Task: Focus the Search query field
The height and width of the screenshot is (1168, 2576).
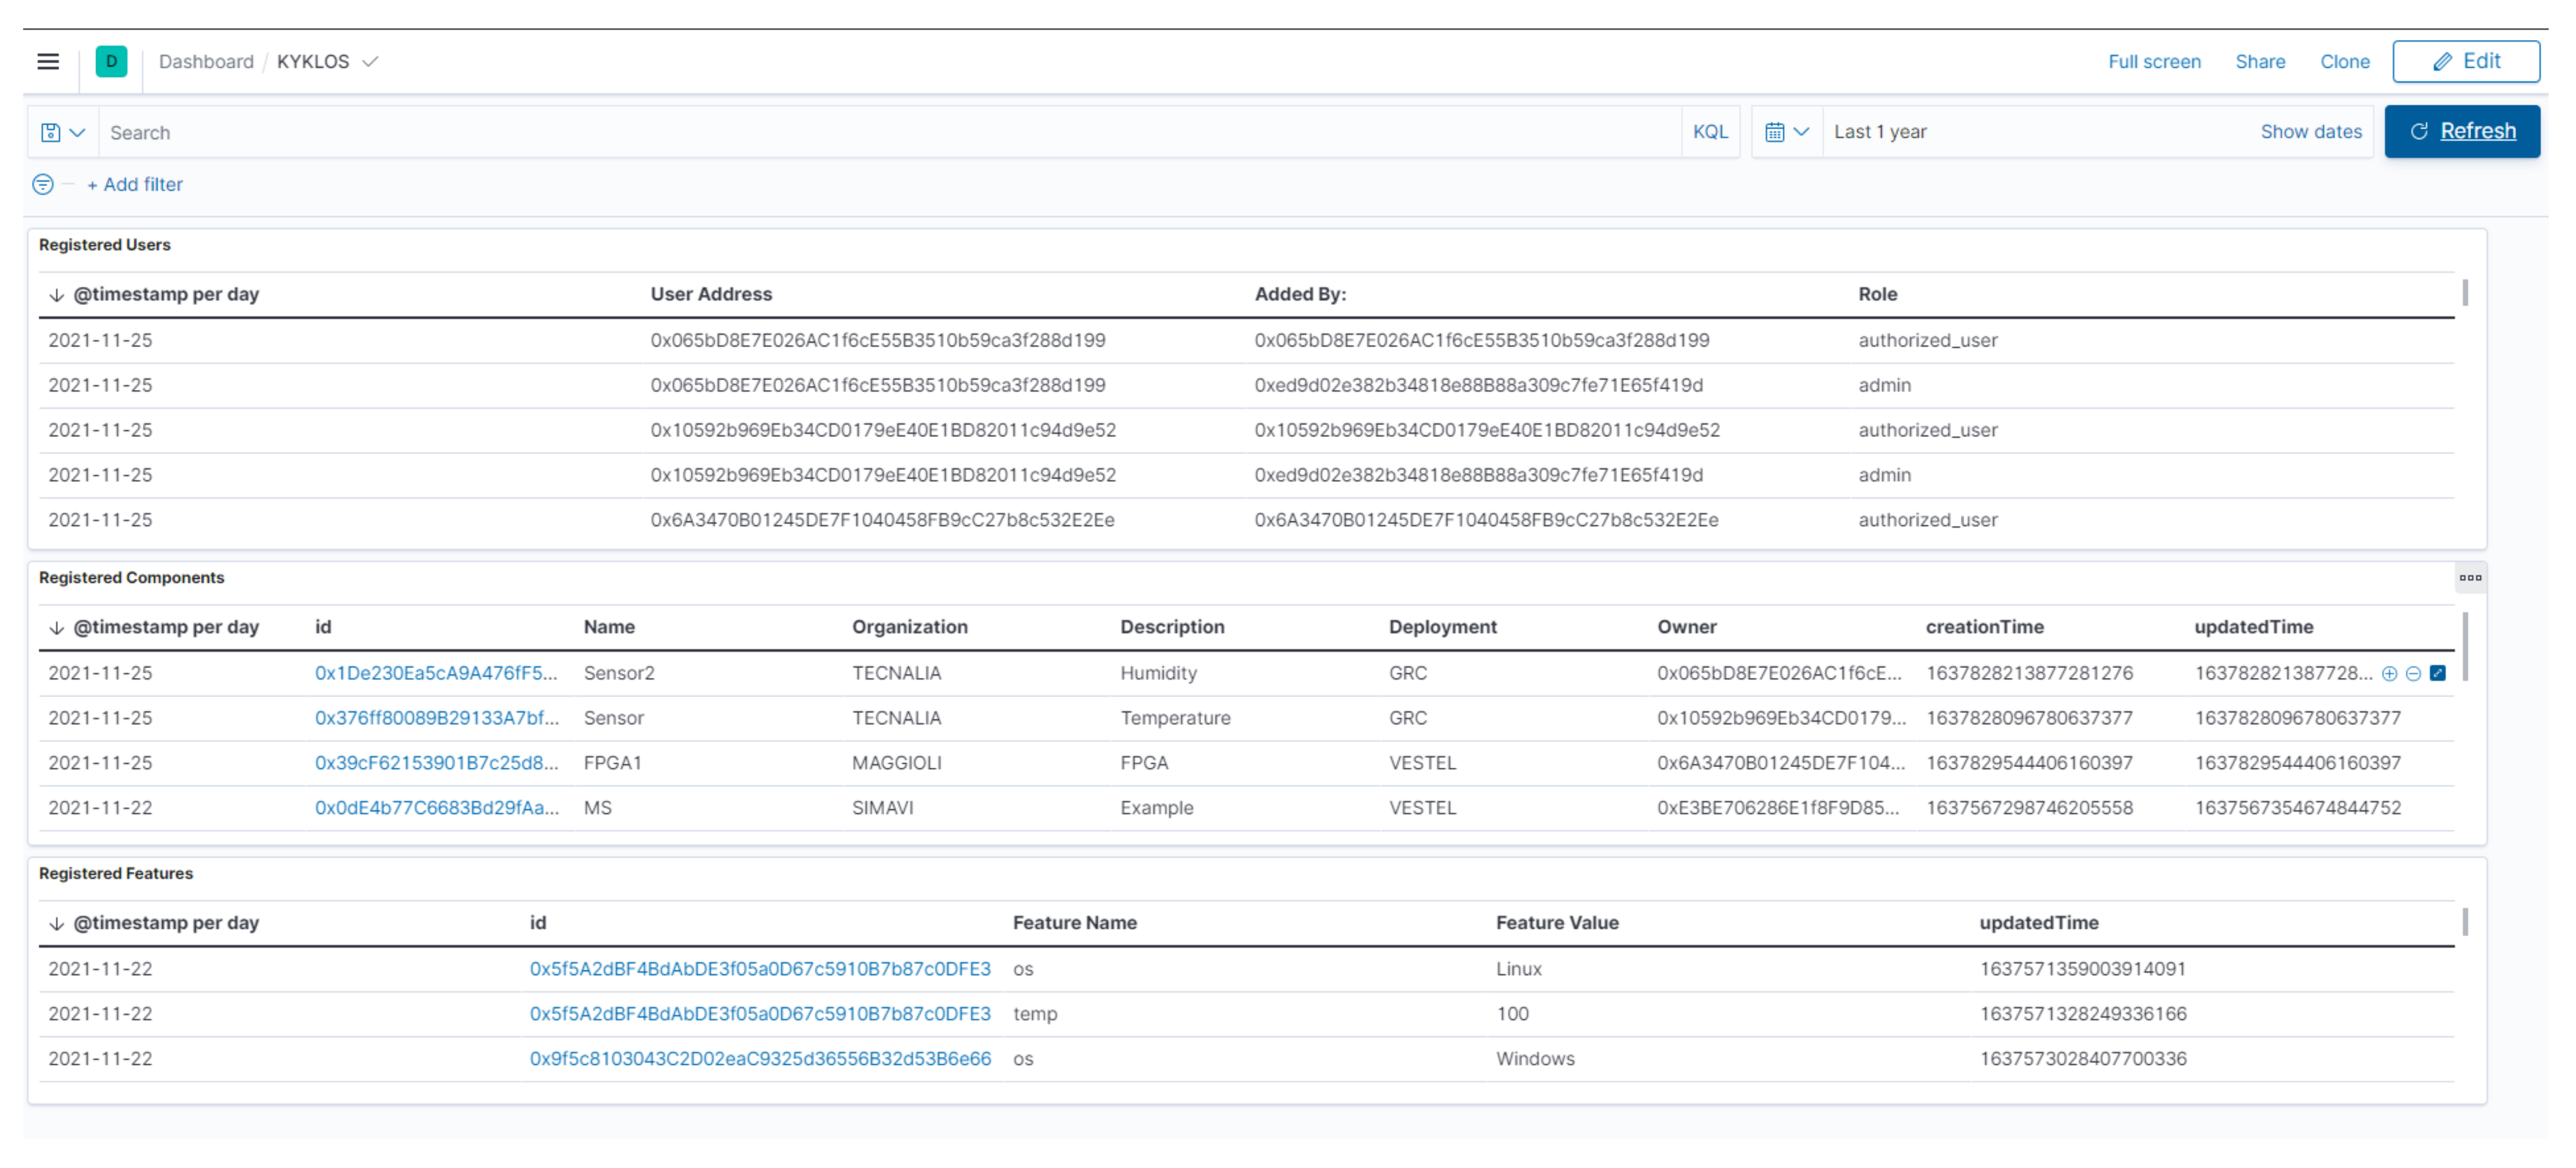Action: (890, 132)
